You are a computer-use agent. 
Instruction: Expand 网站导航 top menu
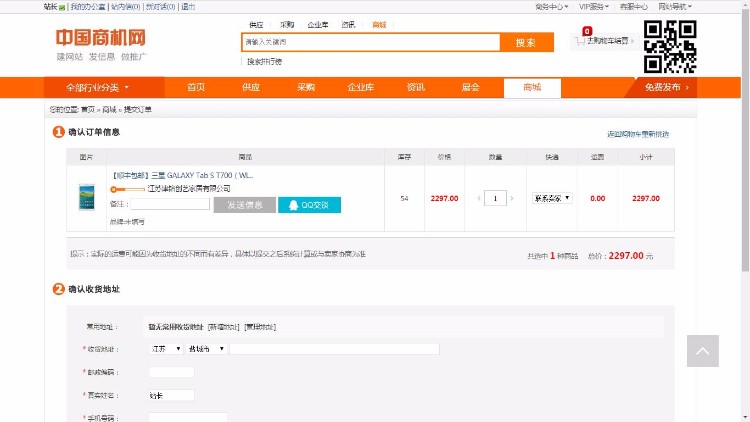pos(675,7)
